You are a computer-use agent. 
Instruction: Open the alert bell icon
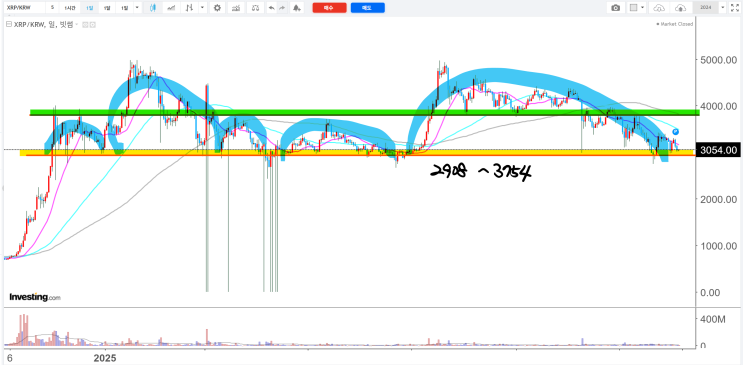[x=297, y=8]
